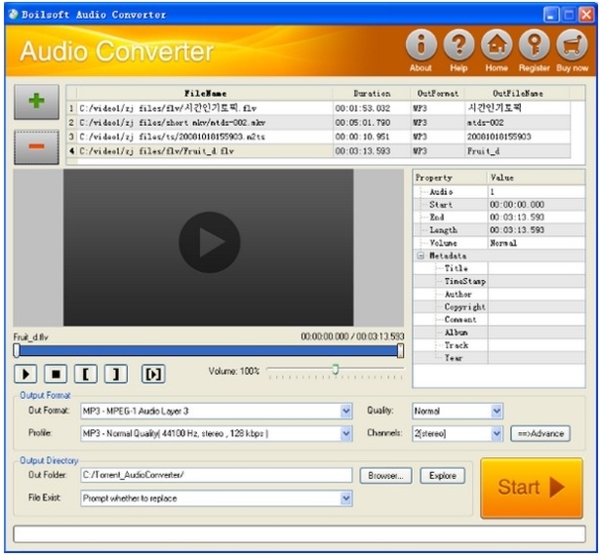Click the Author metadata row
This screenshot has width=600, height=555.
(499, 294)
